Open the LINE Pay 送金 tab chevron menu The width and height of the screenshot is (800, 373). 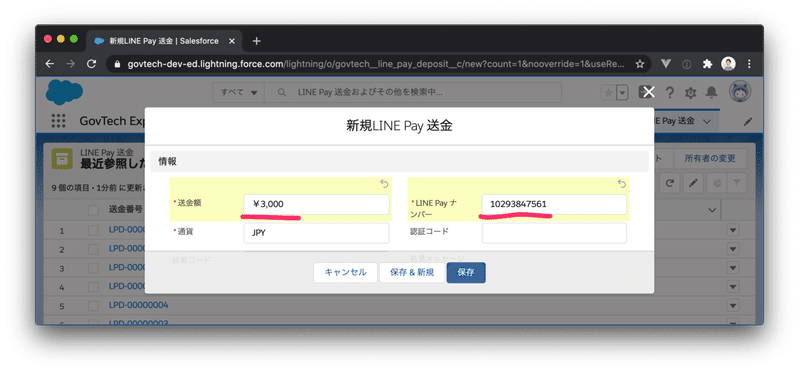pos(707,121)
